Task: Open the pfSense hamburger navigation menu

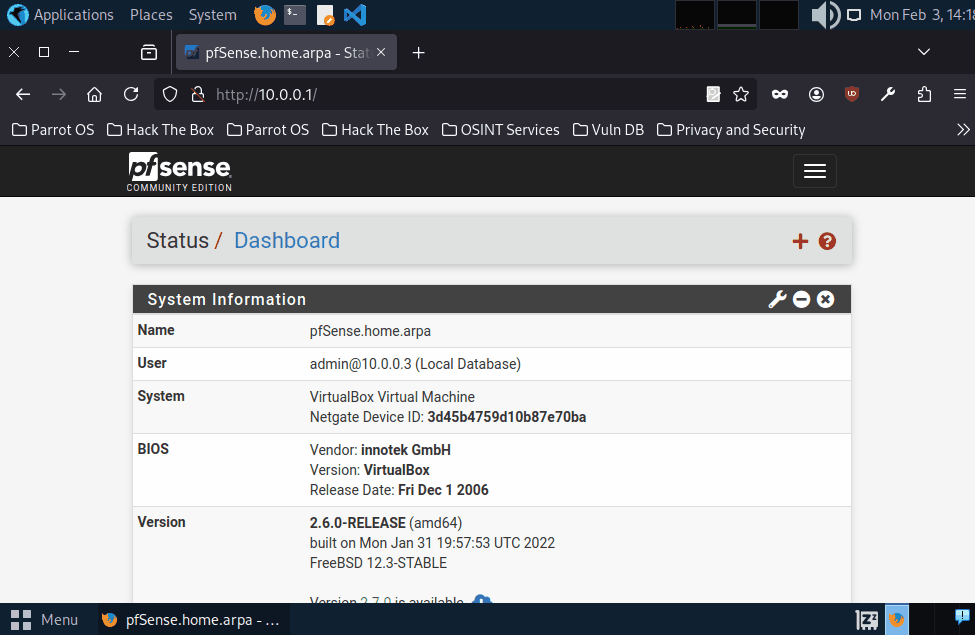Action: pyautogui.click(x=815, y=171)
